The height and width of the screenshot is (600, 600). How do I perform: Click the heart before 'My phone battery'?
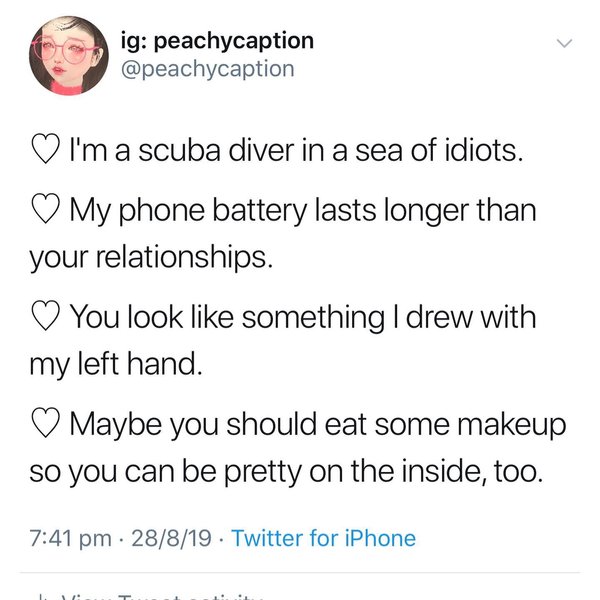pyautogui.click(x=44, y=213)
